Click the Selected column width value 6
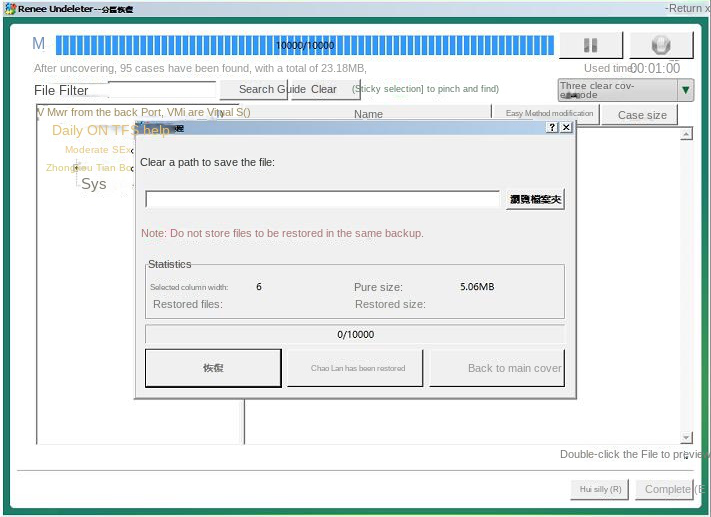Viewport: 711px width, 517px height. [x=258, y=287]
